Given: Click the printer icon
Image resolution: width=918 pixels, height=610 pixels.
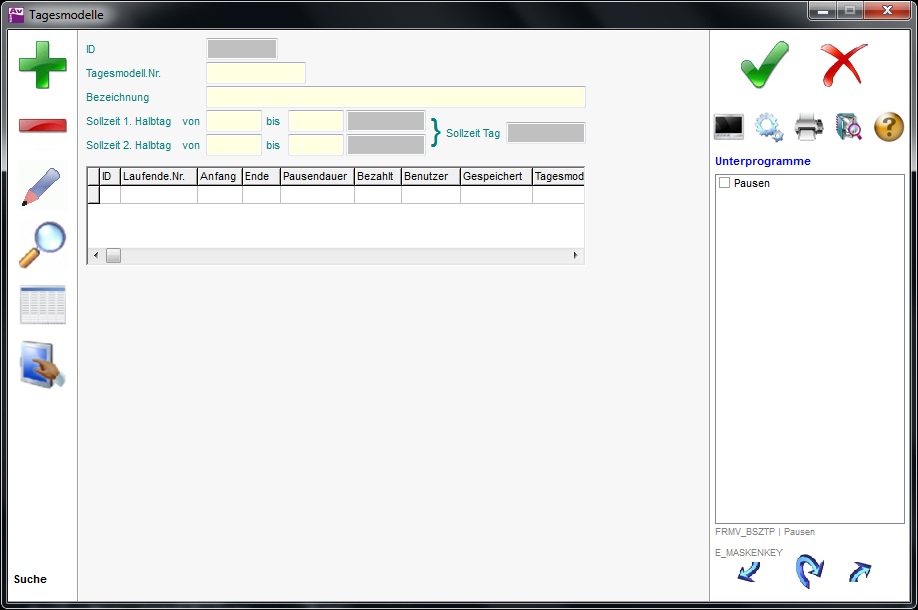Looking at the screenshot, I should tap(809, 127).
